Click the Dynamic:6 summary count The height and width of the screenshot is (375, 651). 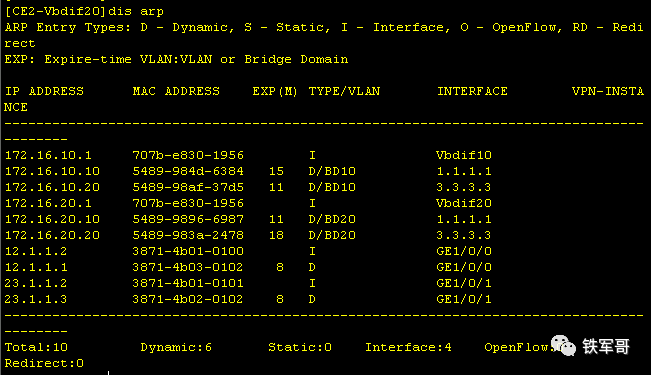click(176, 347)
